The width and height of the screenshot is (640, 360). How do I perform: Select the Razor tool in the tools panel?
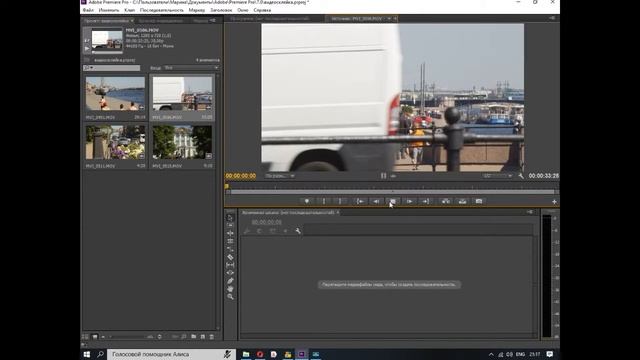(230, 257)
